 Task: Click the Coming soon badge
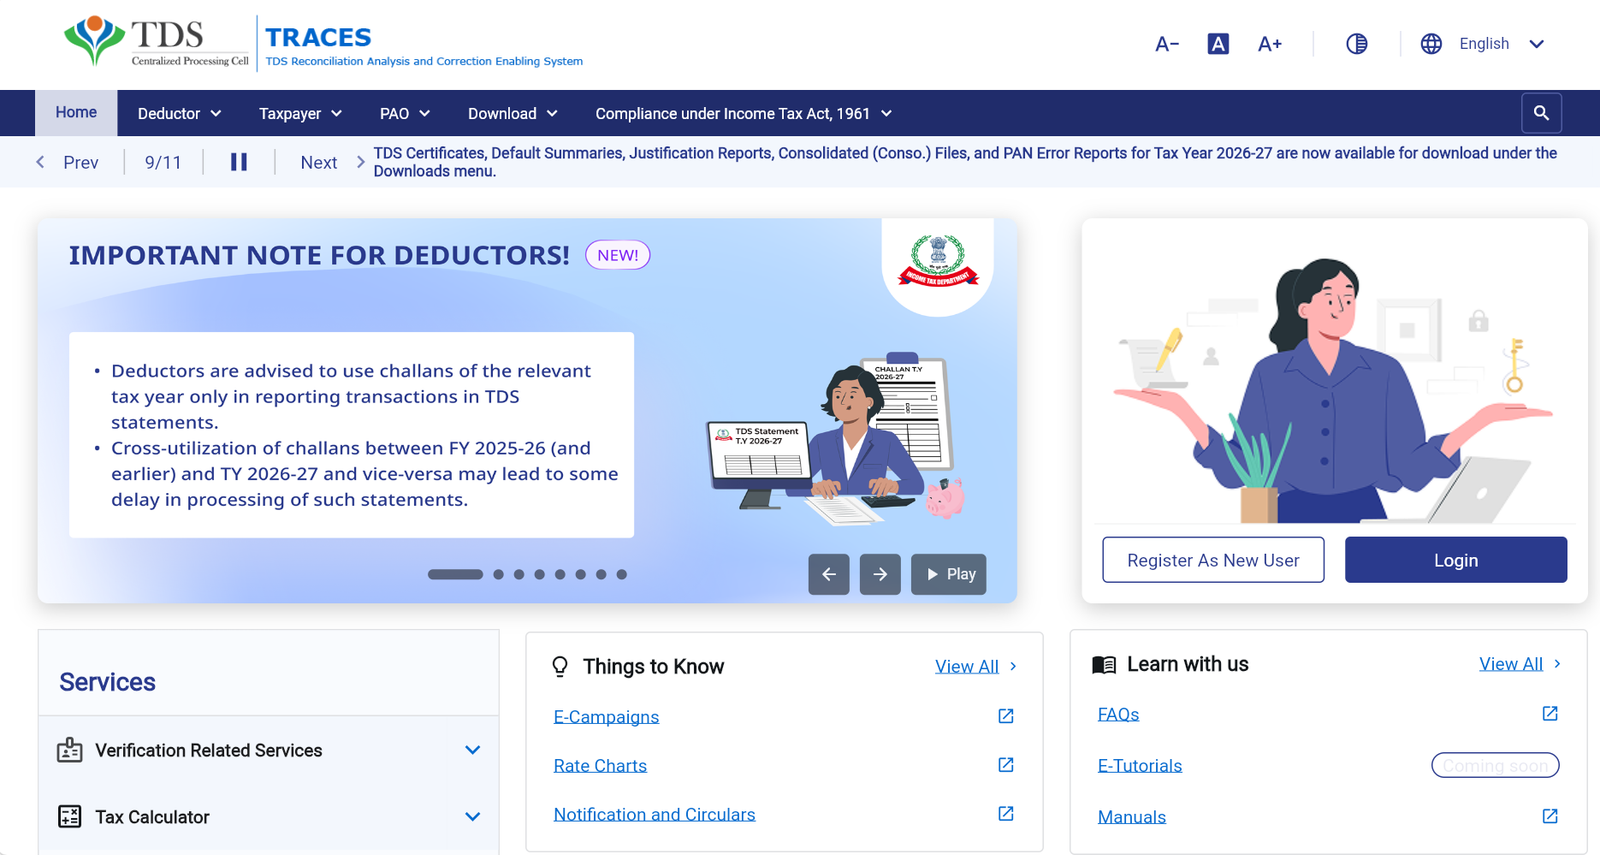(1495, 765)
